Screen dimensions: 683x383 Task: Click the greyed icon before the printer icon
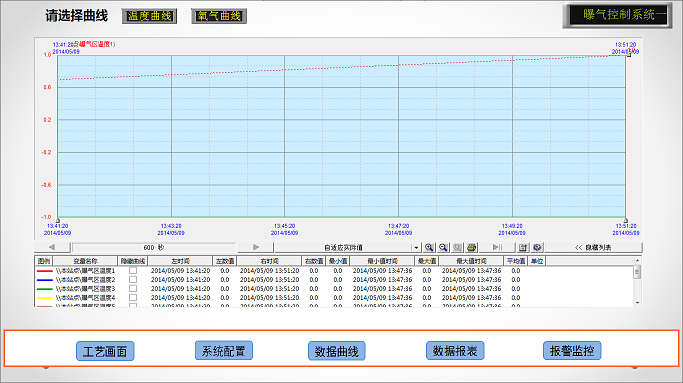pos(457,247)
